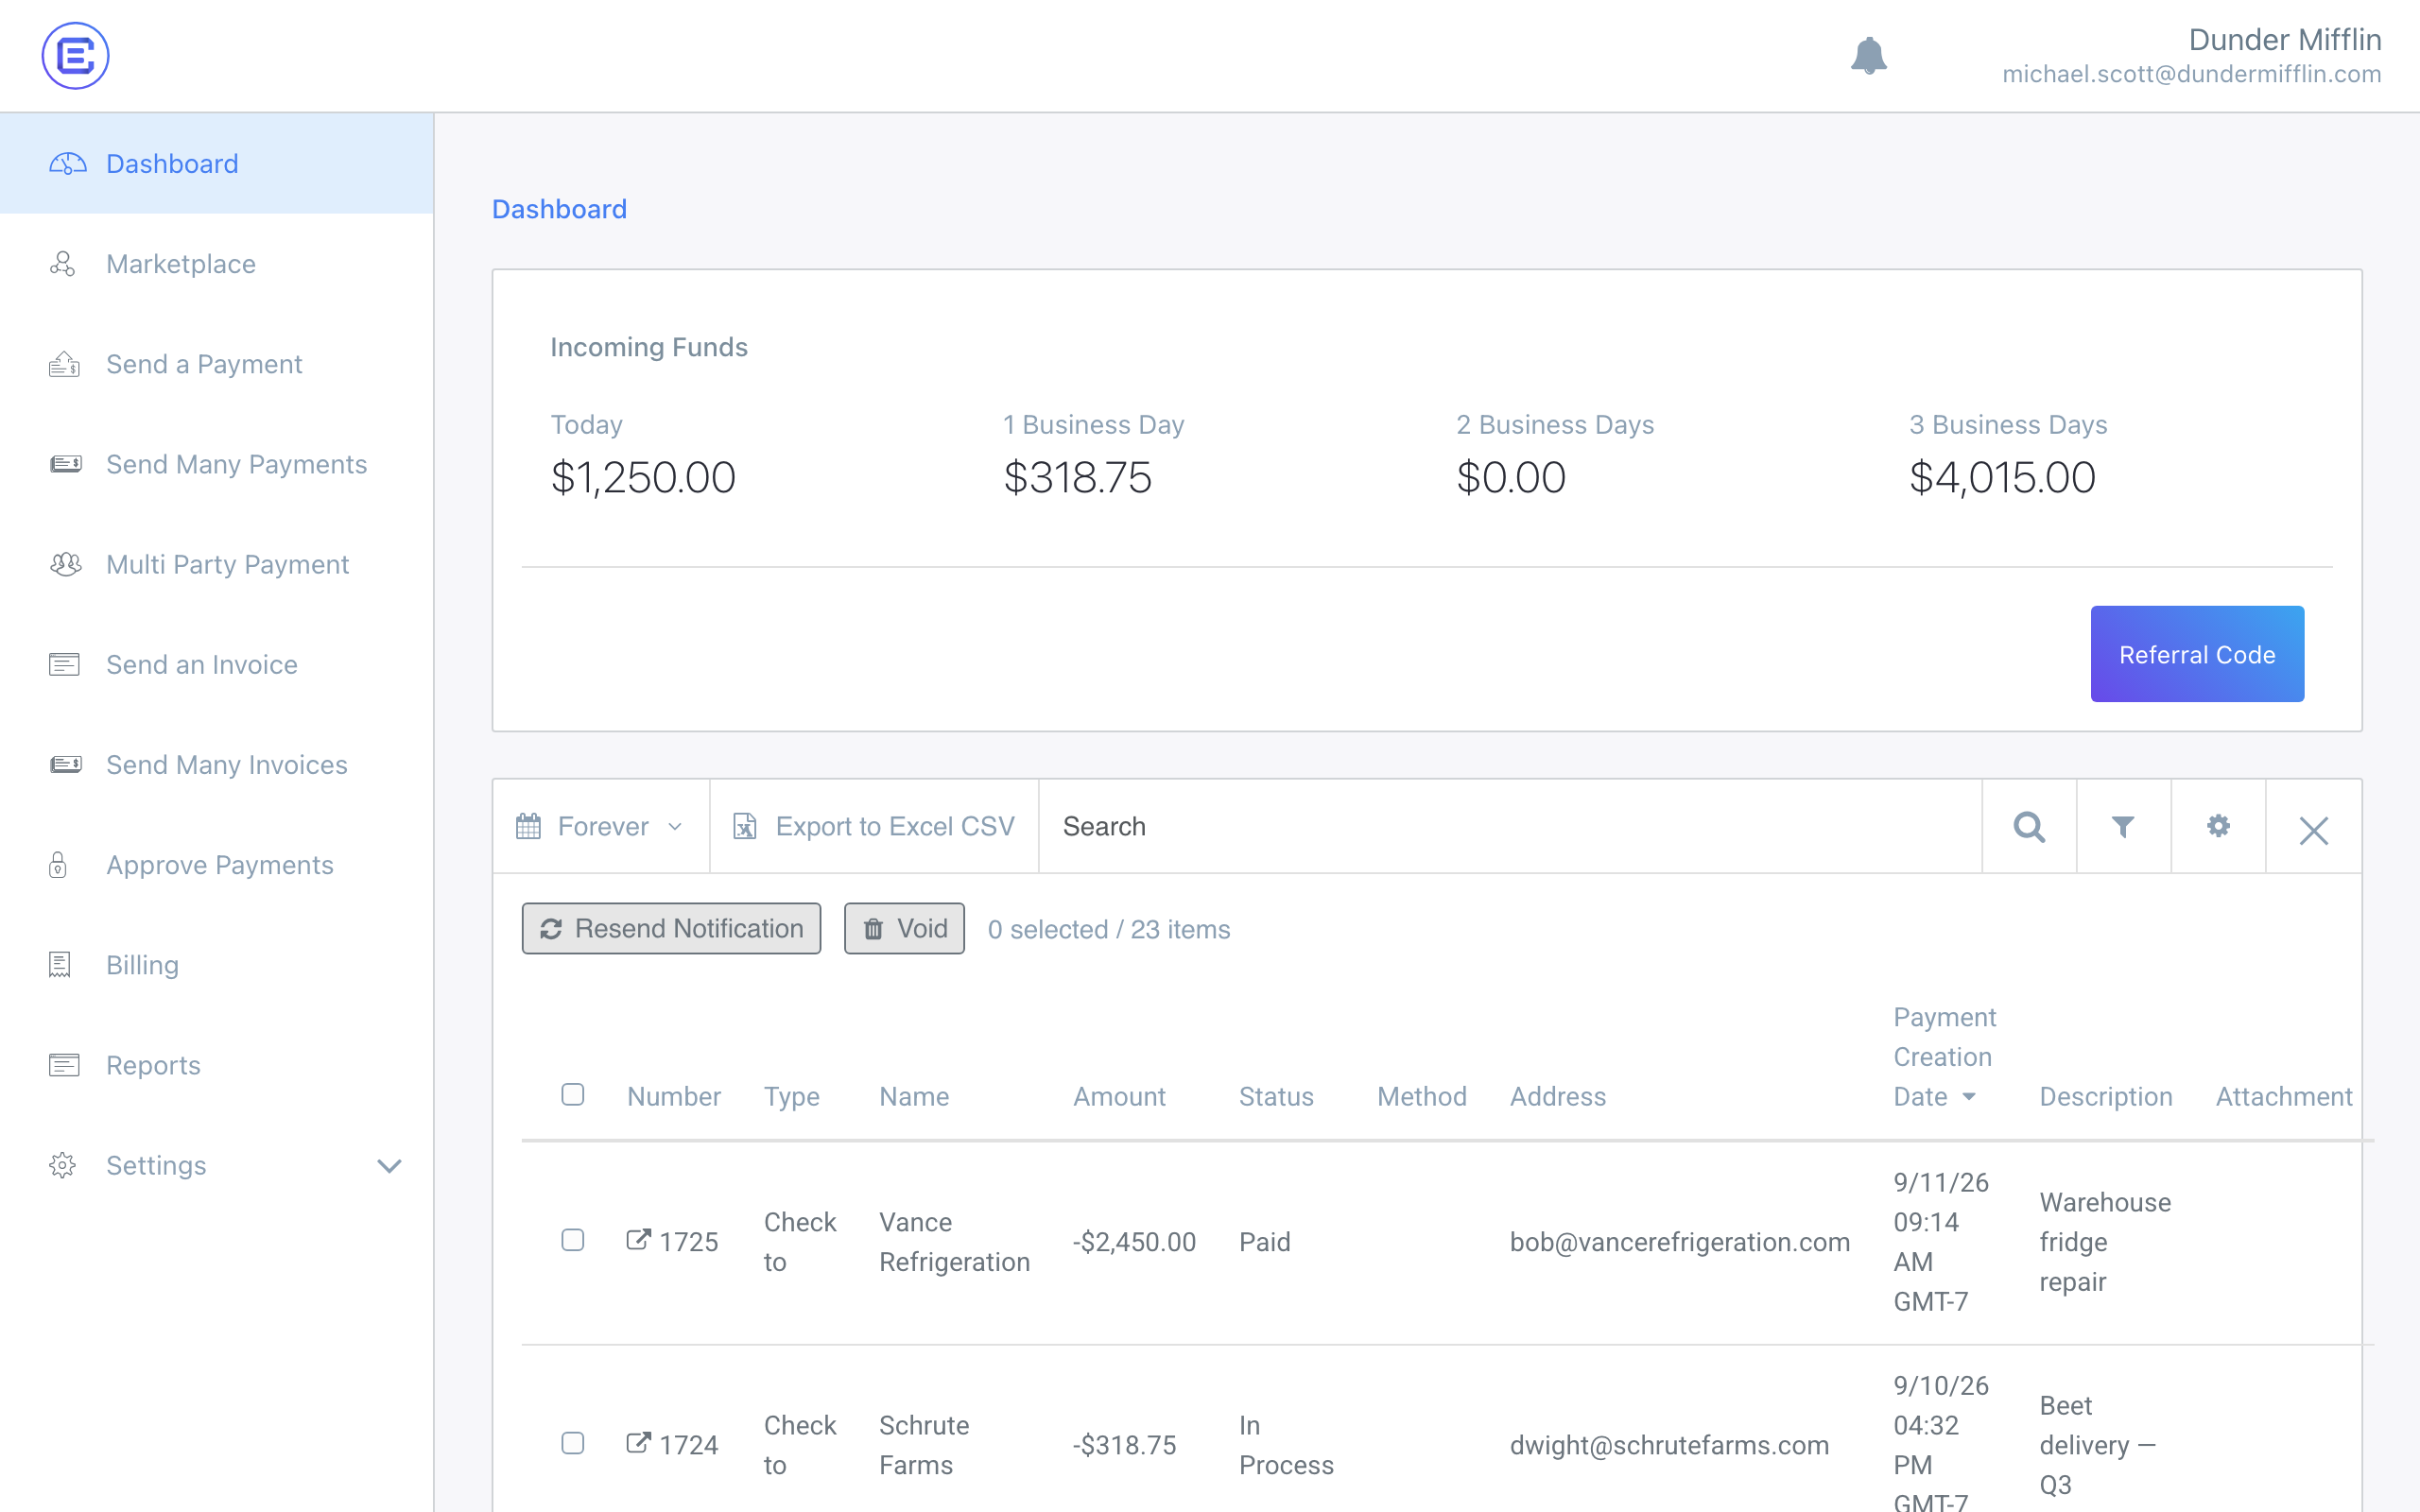Screen dimensions: 2420x1512
Task: Sort by the Type column header
Action: pos(792,1097)
